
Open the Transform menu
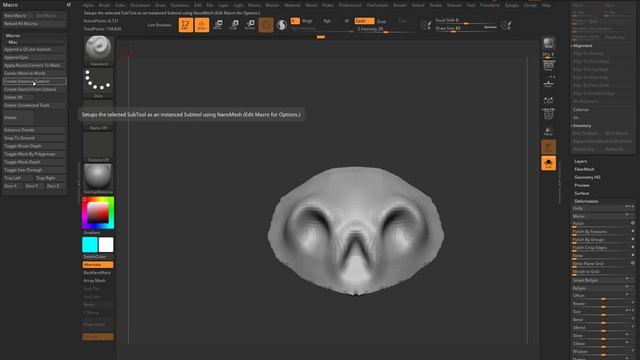tap(489, 5)
